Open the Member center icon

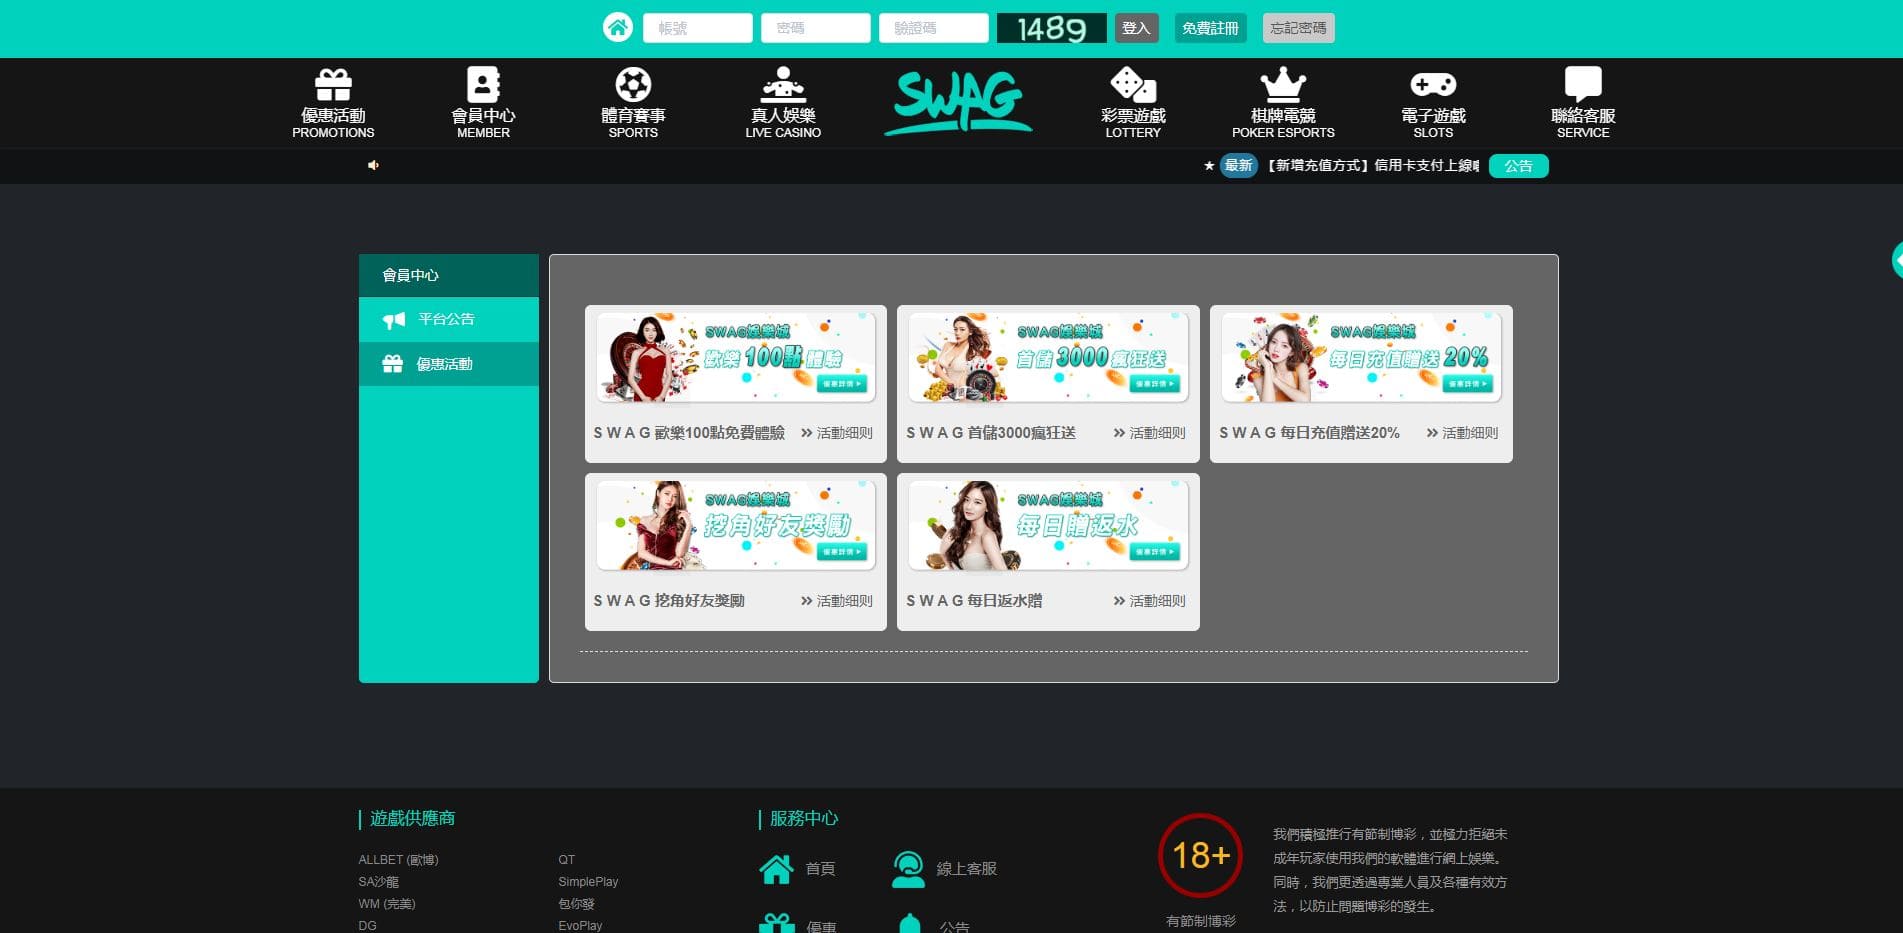[483, 85]
